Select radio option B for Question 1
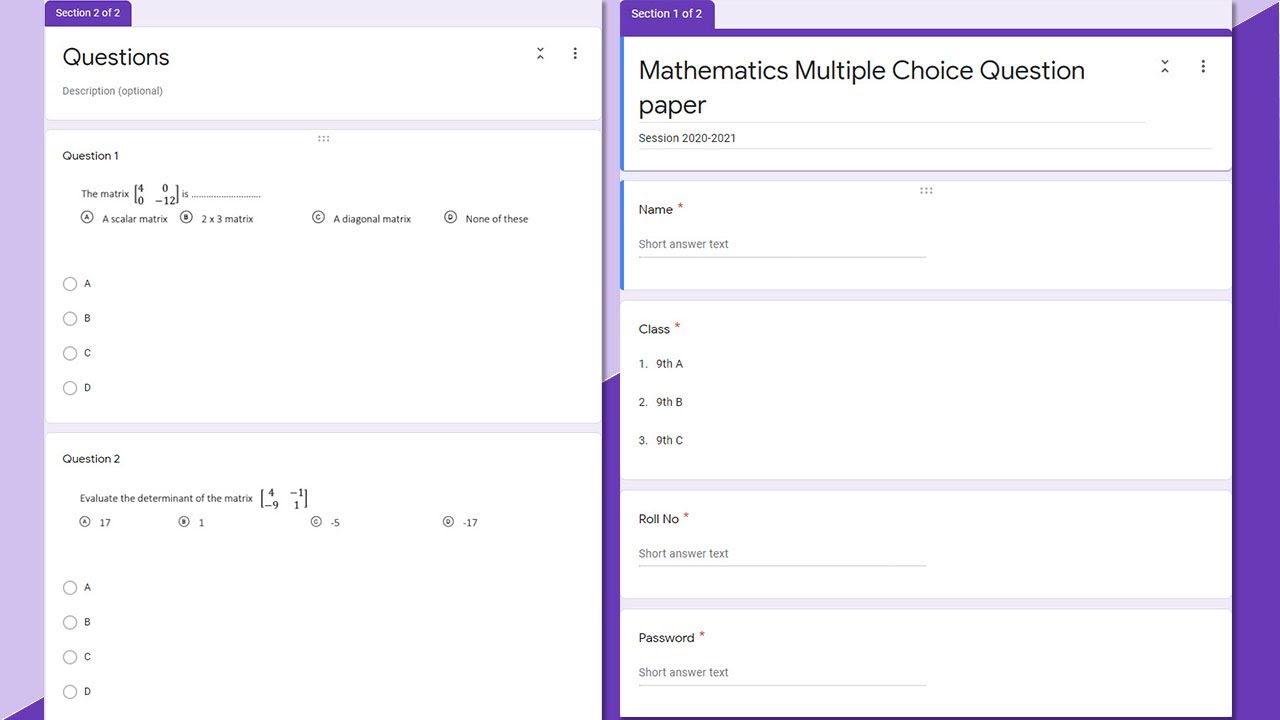Viewport: 1280px width, 720px height. pyautogui.click(x=70, y=319)
